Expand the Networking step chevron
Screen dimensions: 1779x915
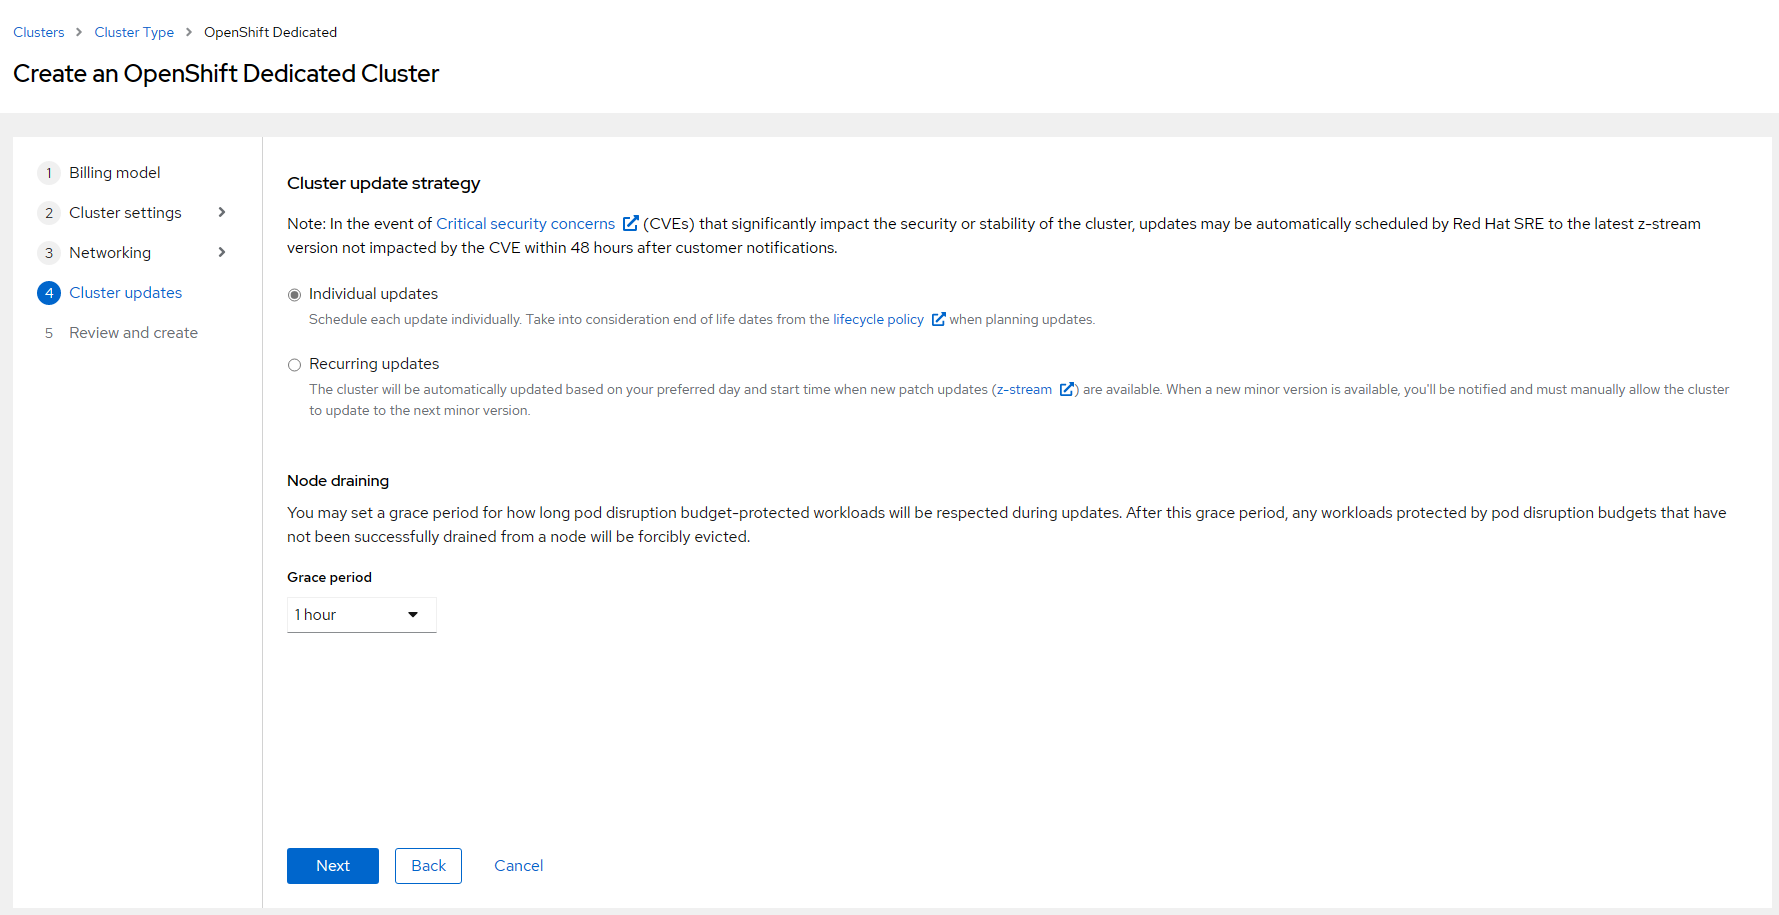222,252
